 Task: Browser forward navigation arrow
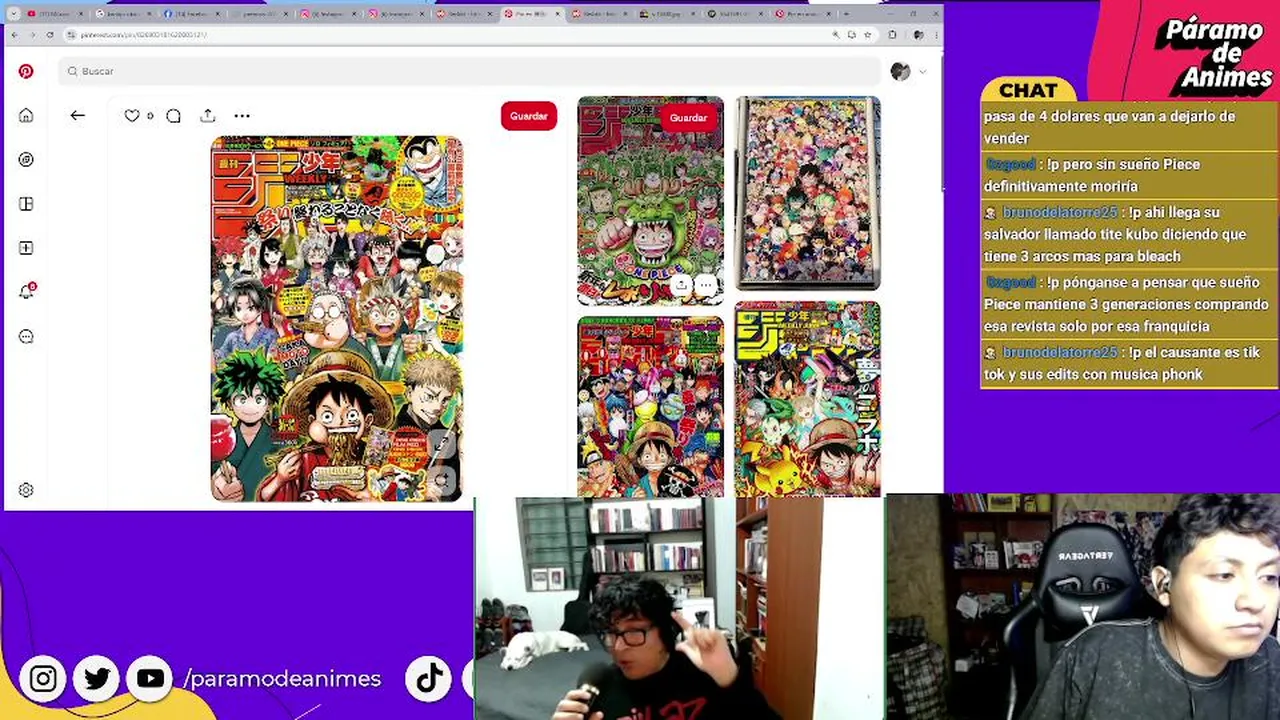(x=32, y=35)
